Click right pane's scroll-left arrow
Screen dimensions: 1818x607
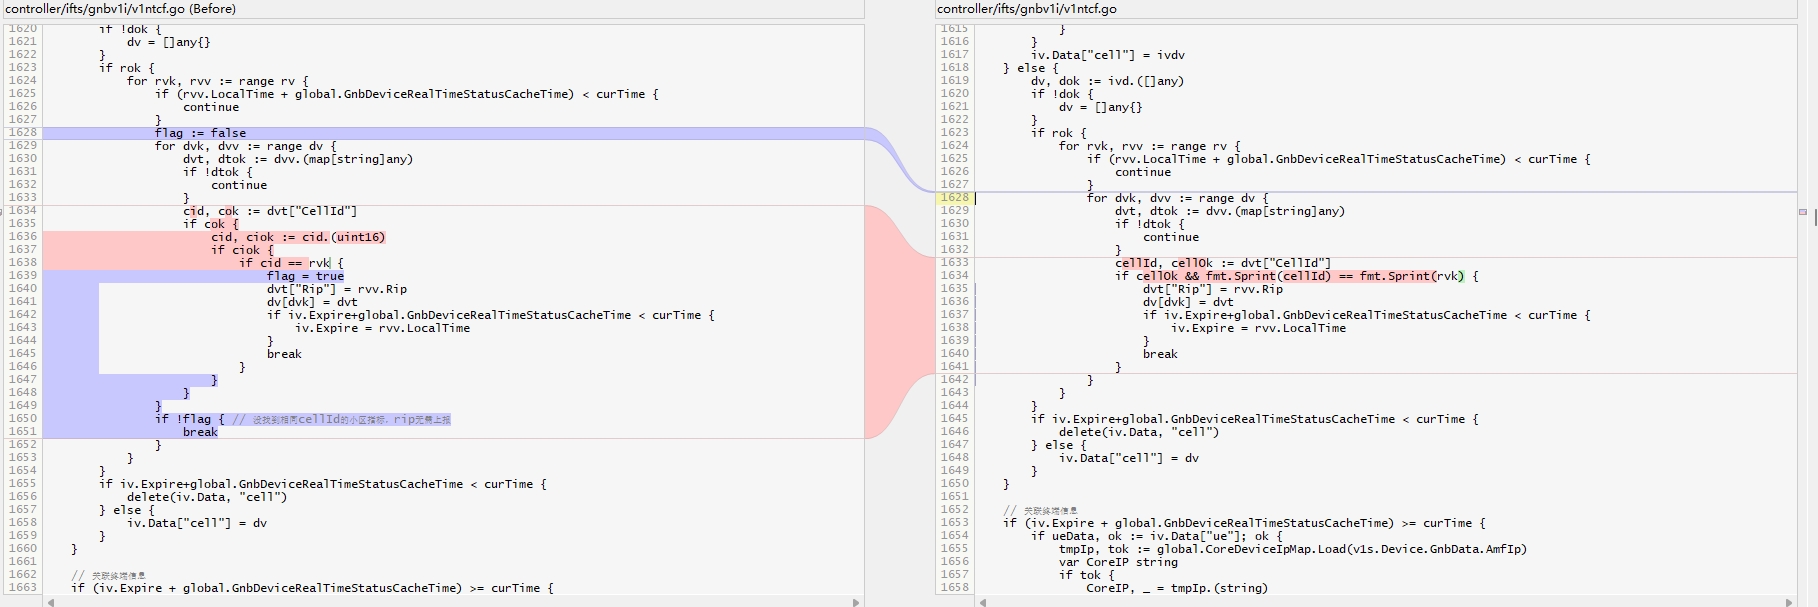click(x=984, y=602)
